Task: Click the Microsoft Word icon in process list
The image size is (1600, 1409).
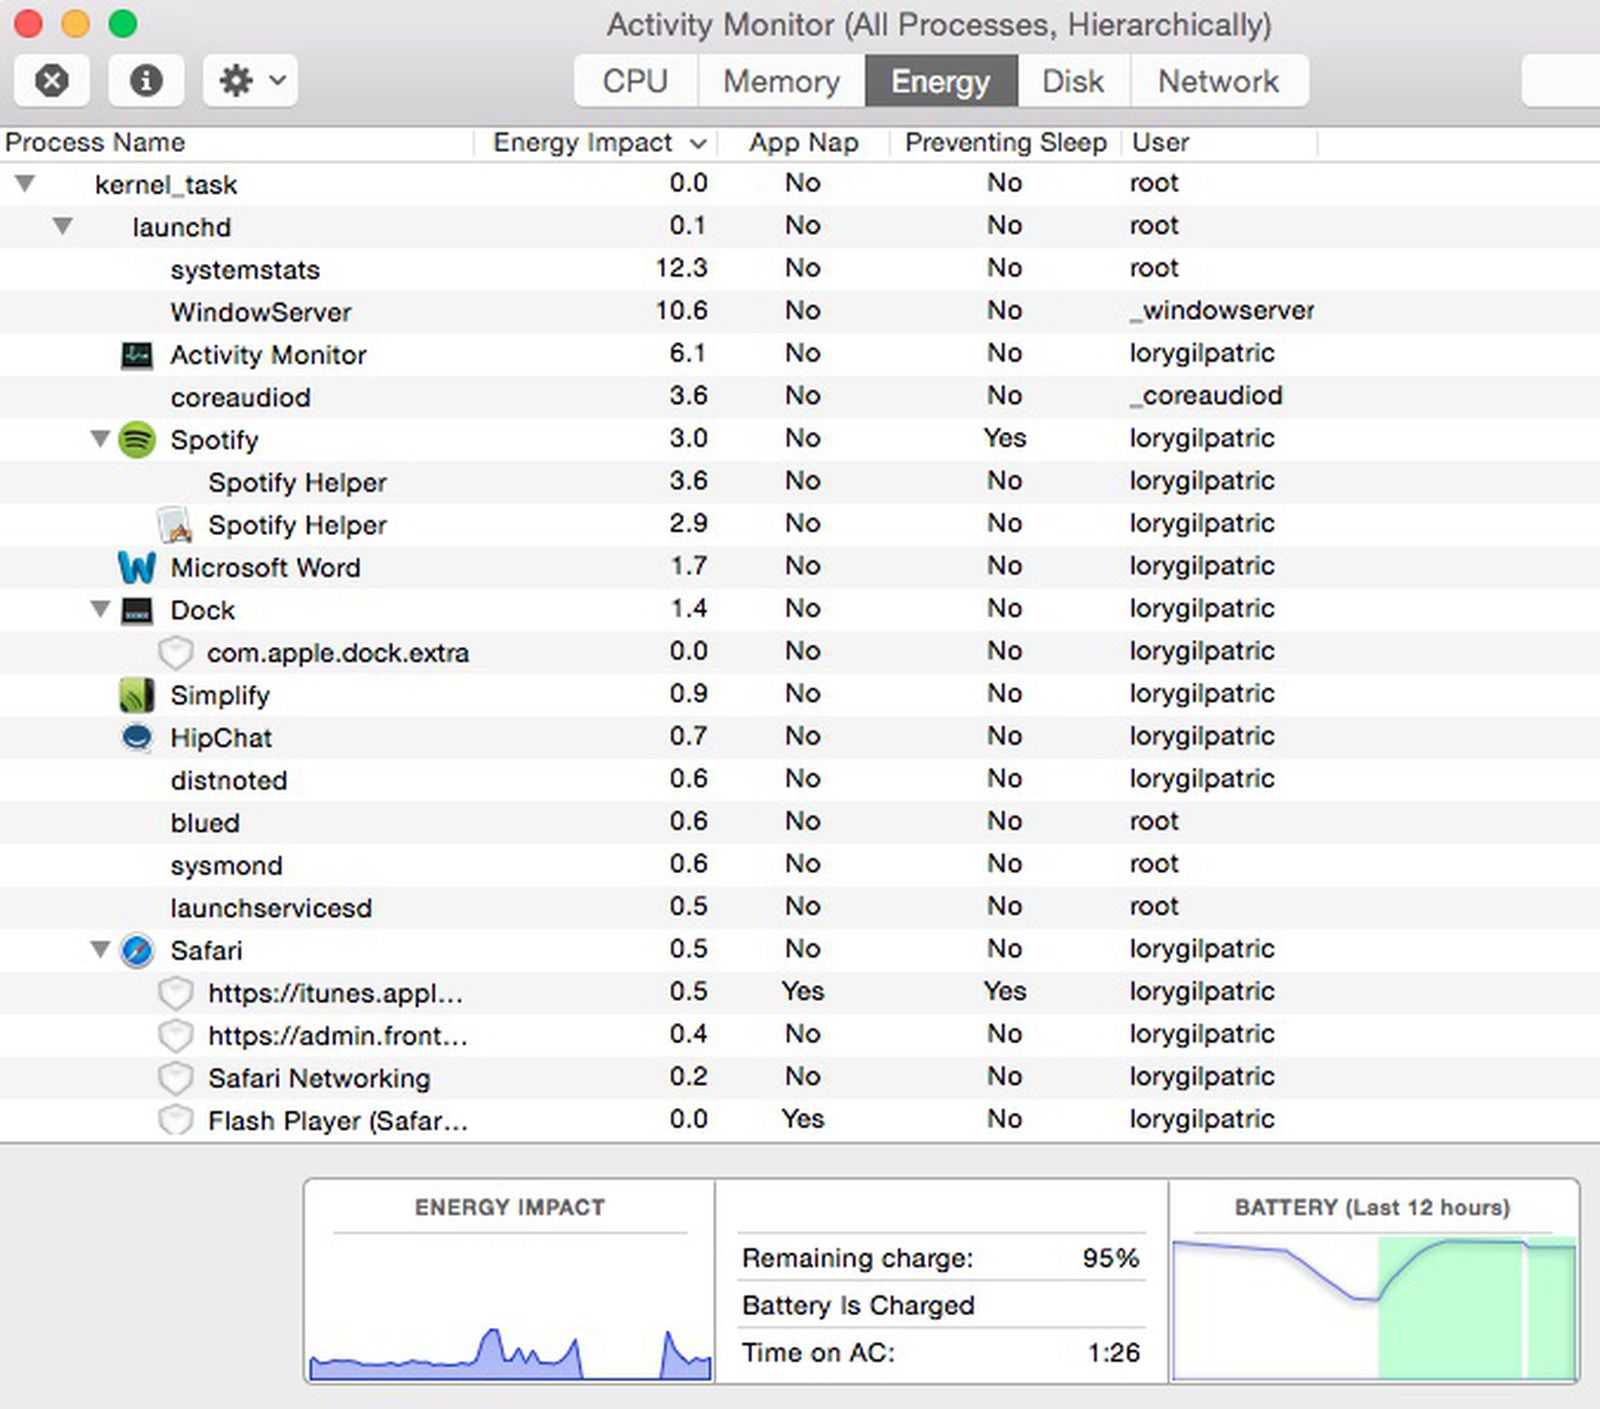Action: pyautogui.click(x=137, y=567)
